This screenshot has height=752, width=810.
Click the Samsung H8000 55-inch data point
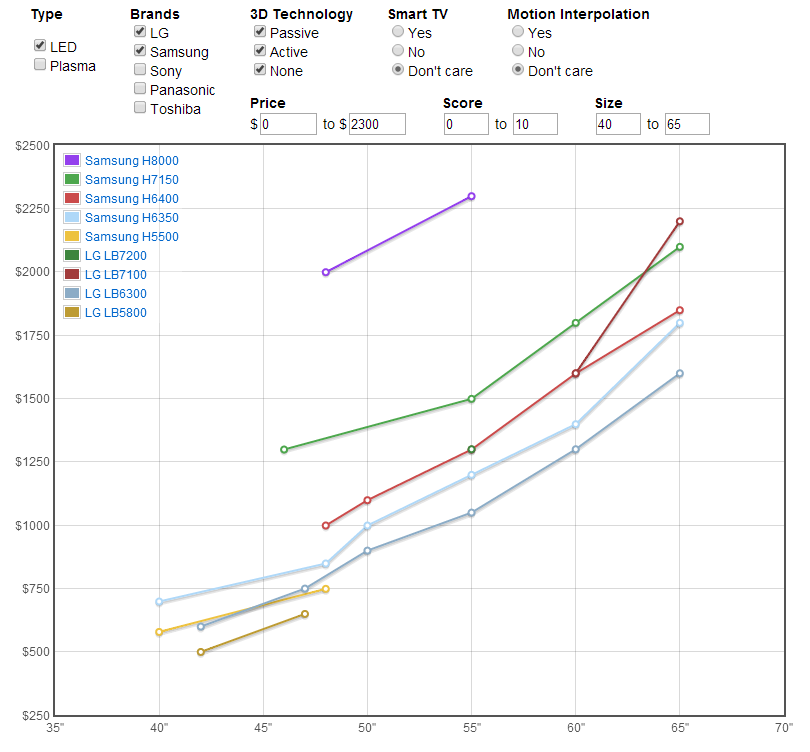471,196
